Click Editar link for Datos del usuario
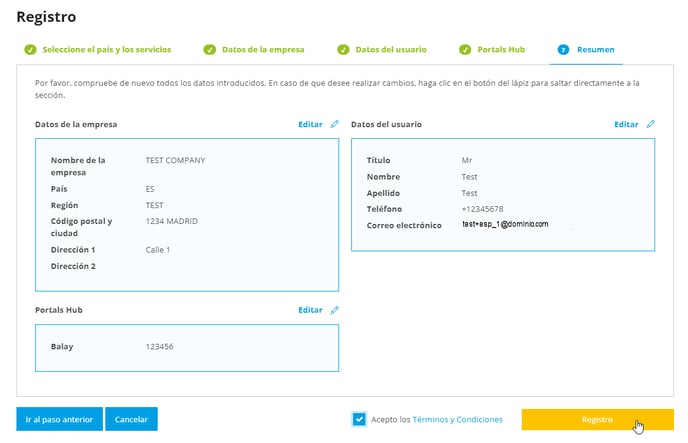 point(626,125)
